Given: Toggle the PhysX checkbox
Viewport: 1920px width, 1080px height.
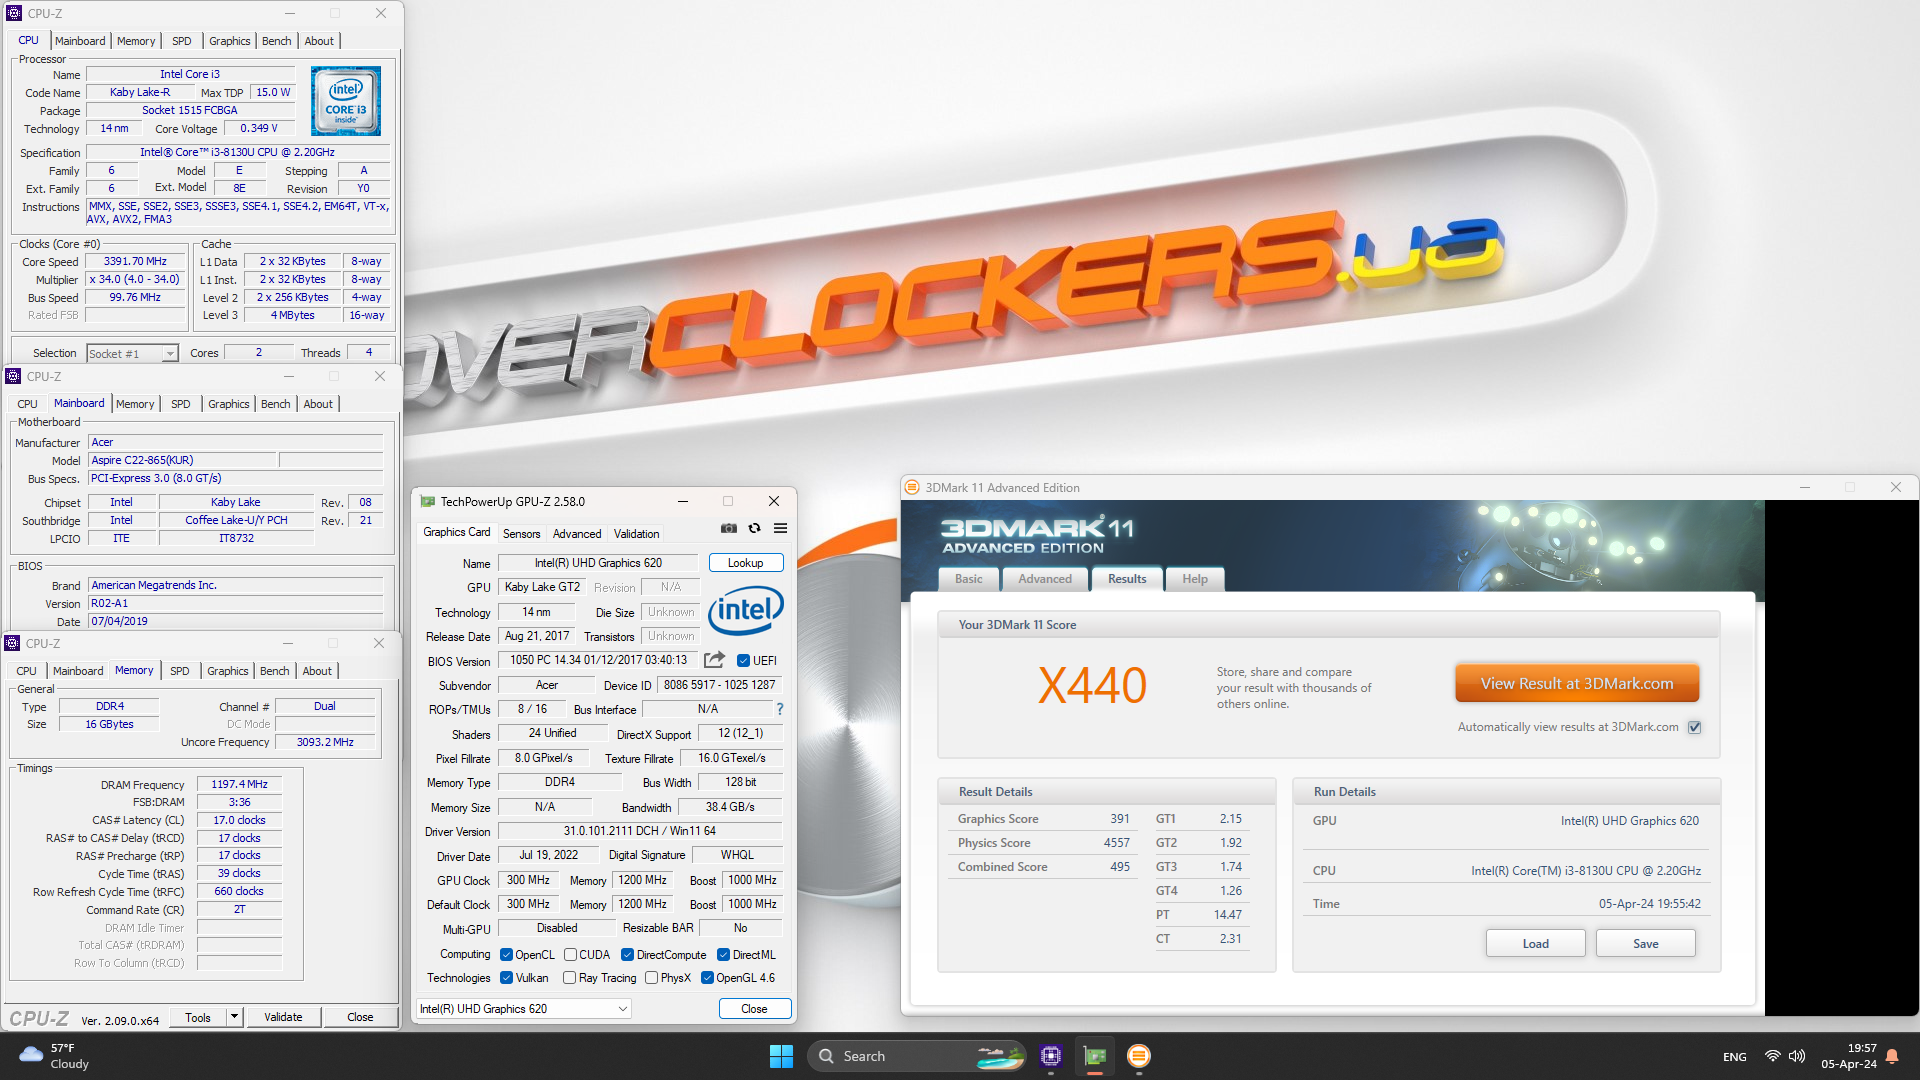Looking at the screenshot, I should (x=651, y=978).
